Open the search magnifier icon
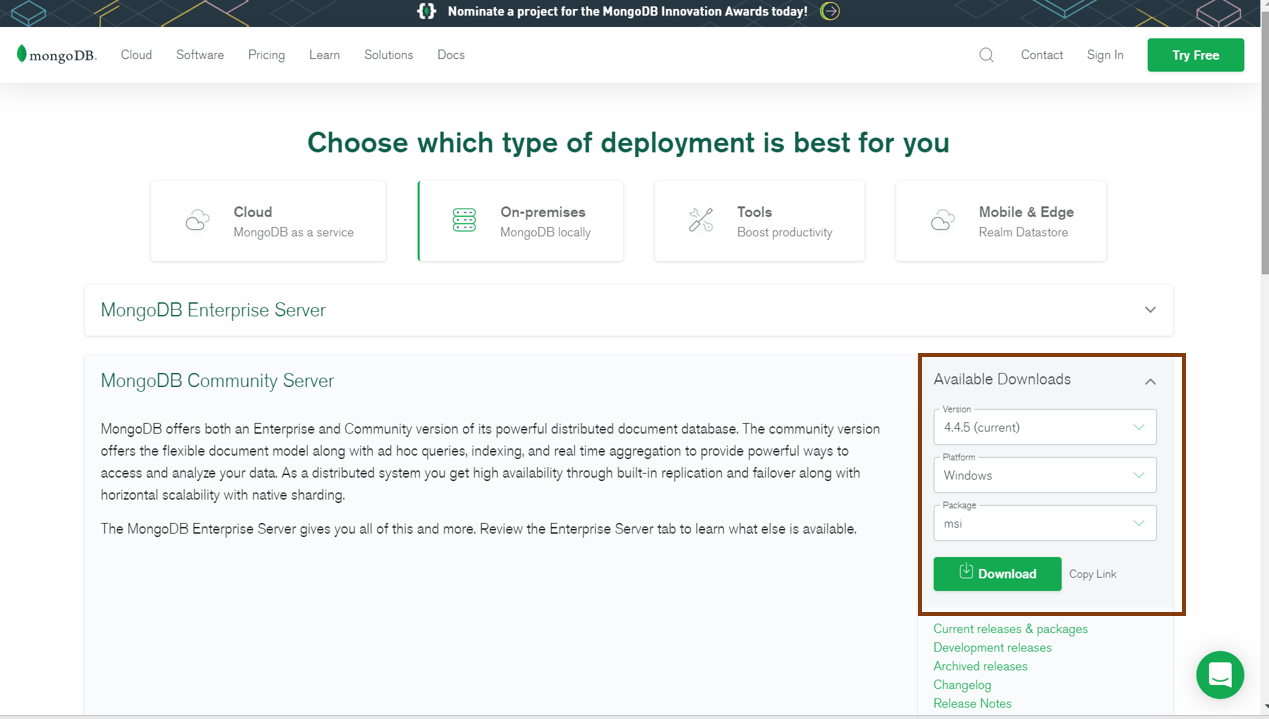The height and width of the screenshot is (719, 1269). [986, 55]
